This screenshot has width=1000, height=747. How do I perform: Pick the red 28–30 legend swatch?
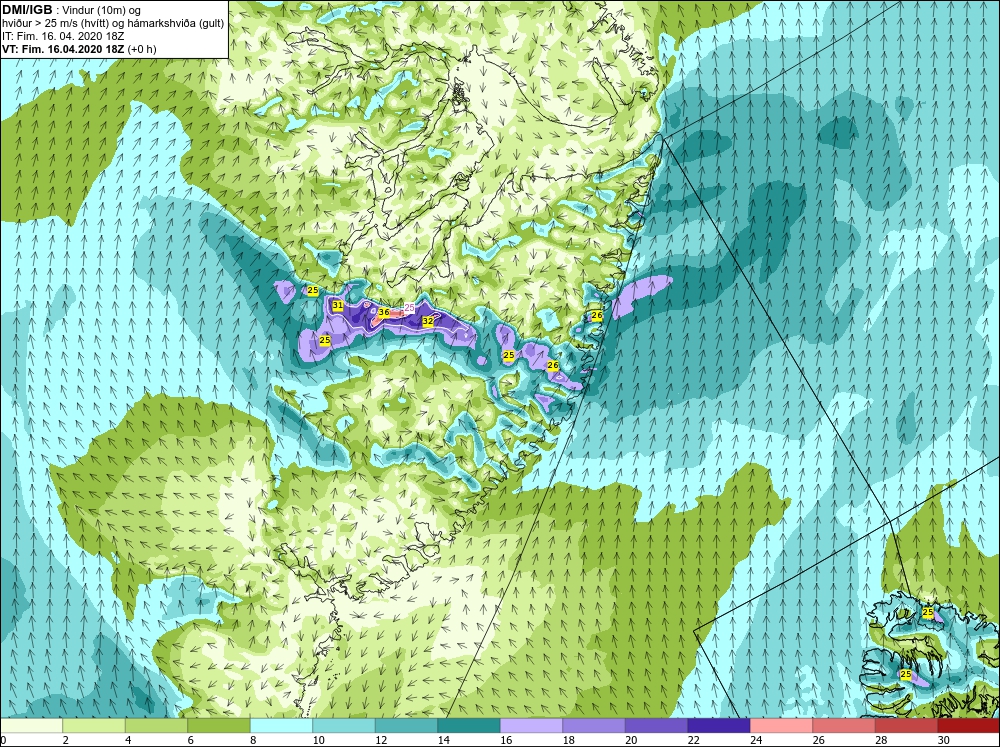pyautogui.click(x=906, y=725)
